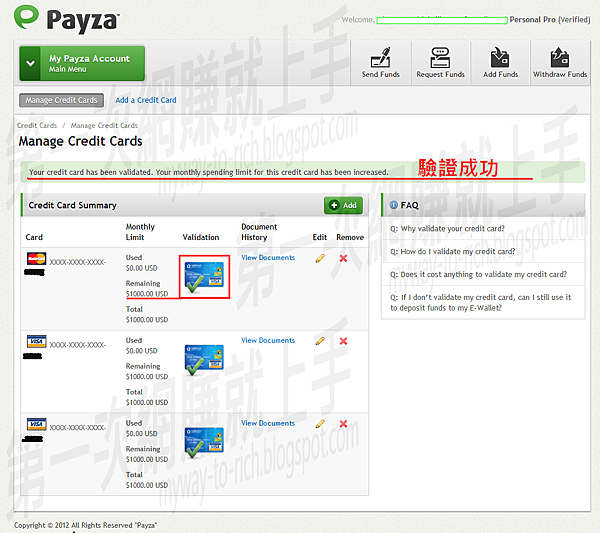This screenshot has height=533, width=600.
Task: Click the Payza logo
Action: [67, 18]
